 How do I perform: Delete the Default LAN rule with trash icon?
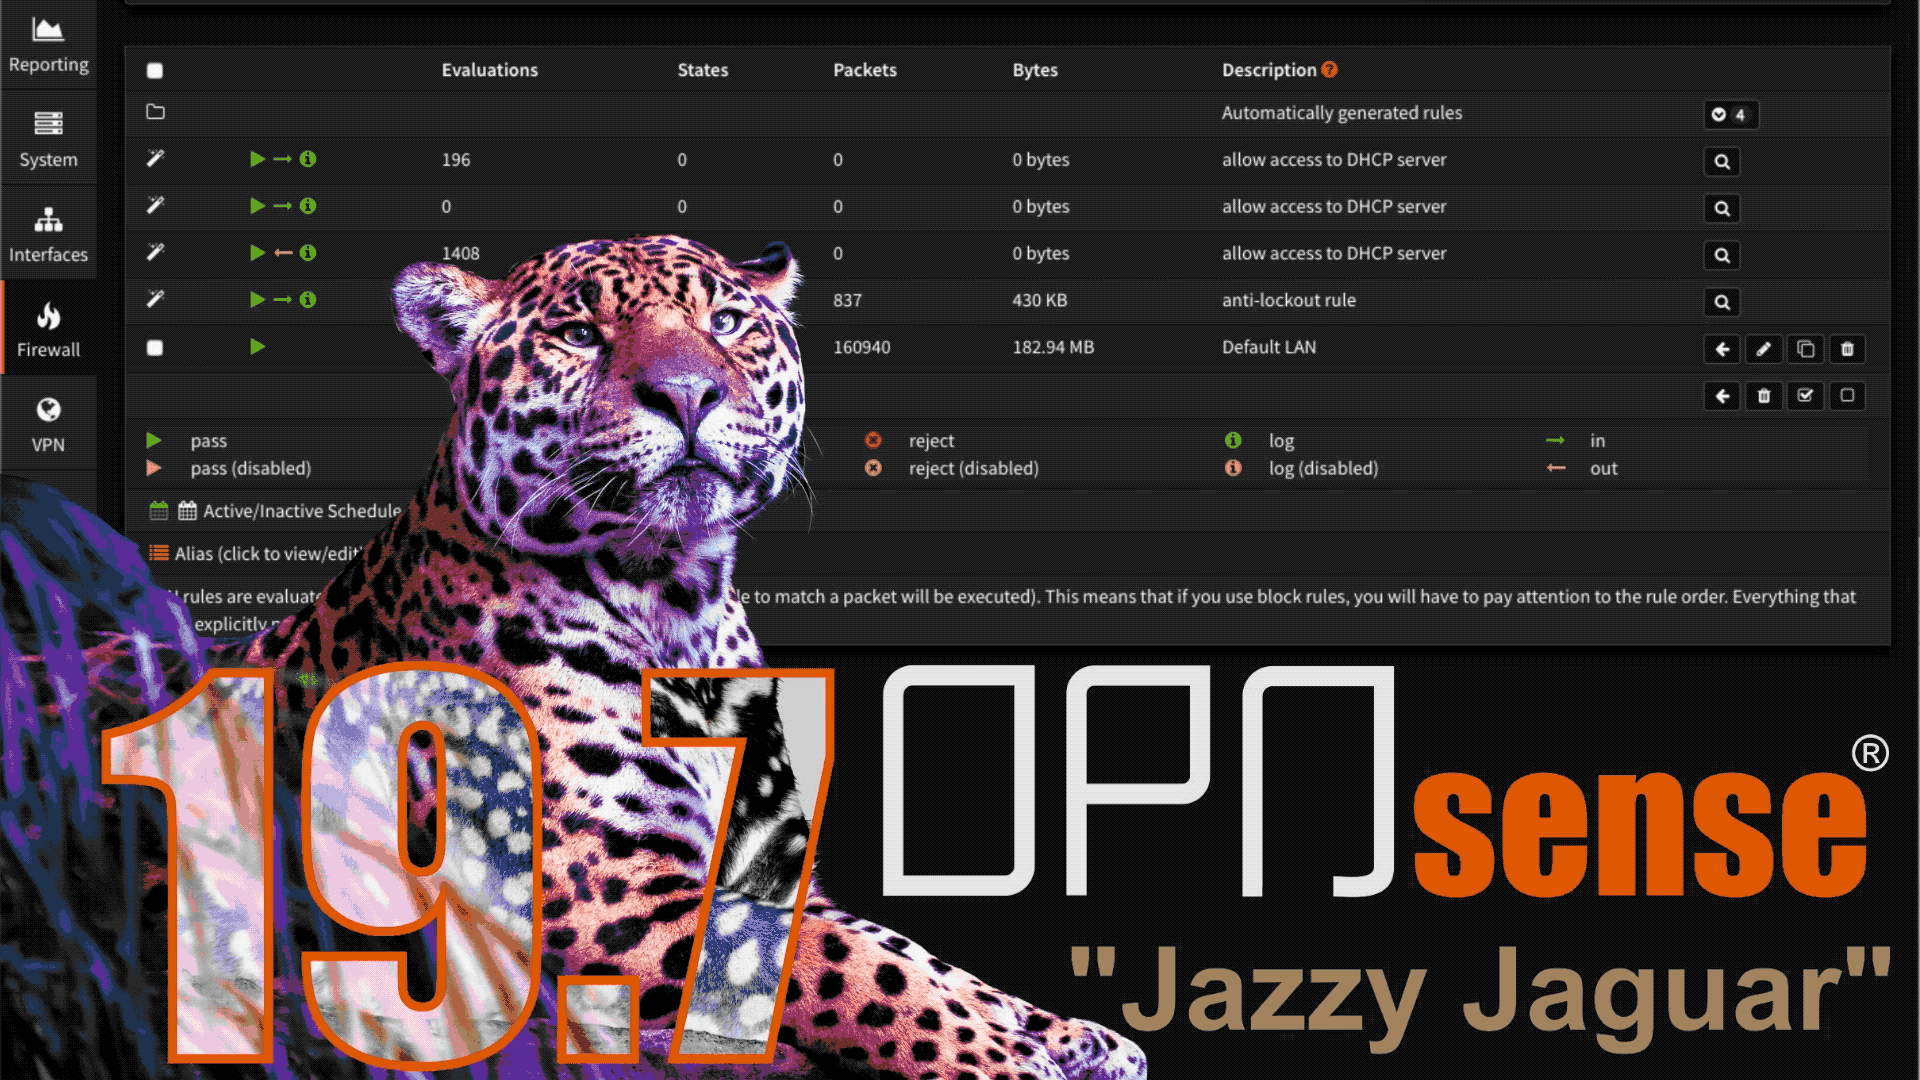coord(1847,349)
